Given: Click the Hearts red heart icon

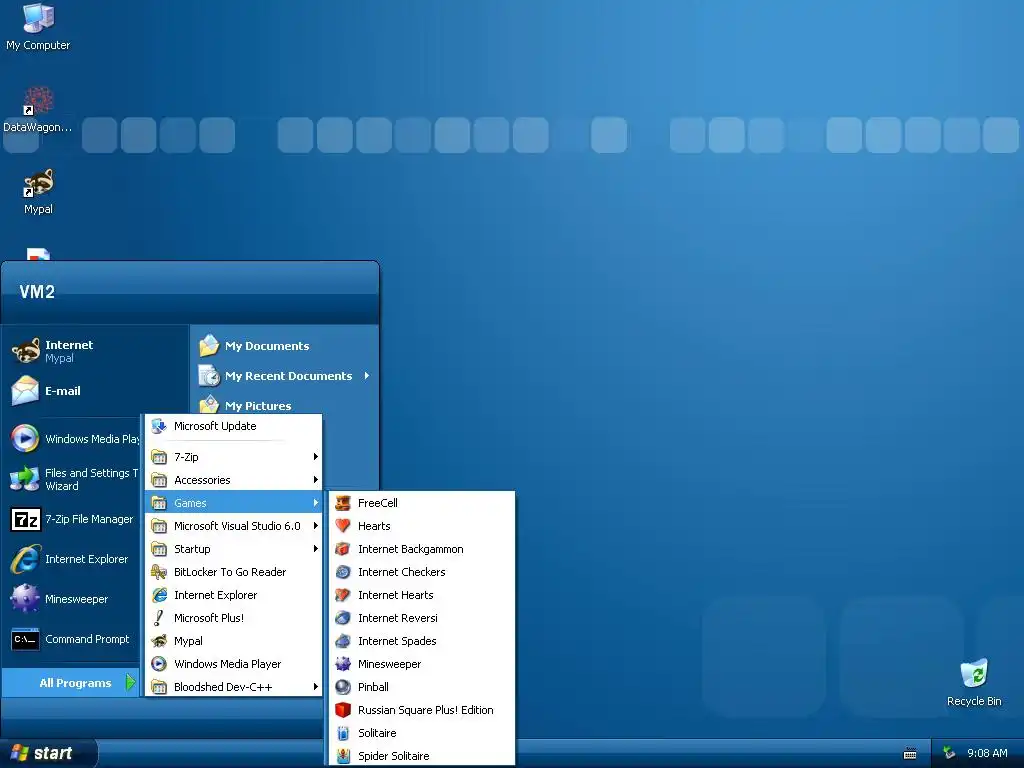Looking at the screenshot, I should point(343,526).
